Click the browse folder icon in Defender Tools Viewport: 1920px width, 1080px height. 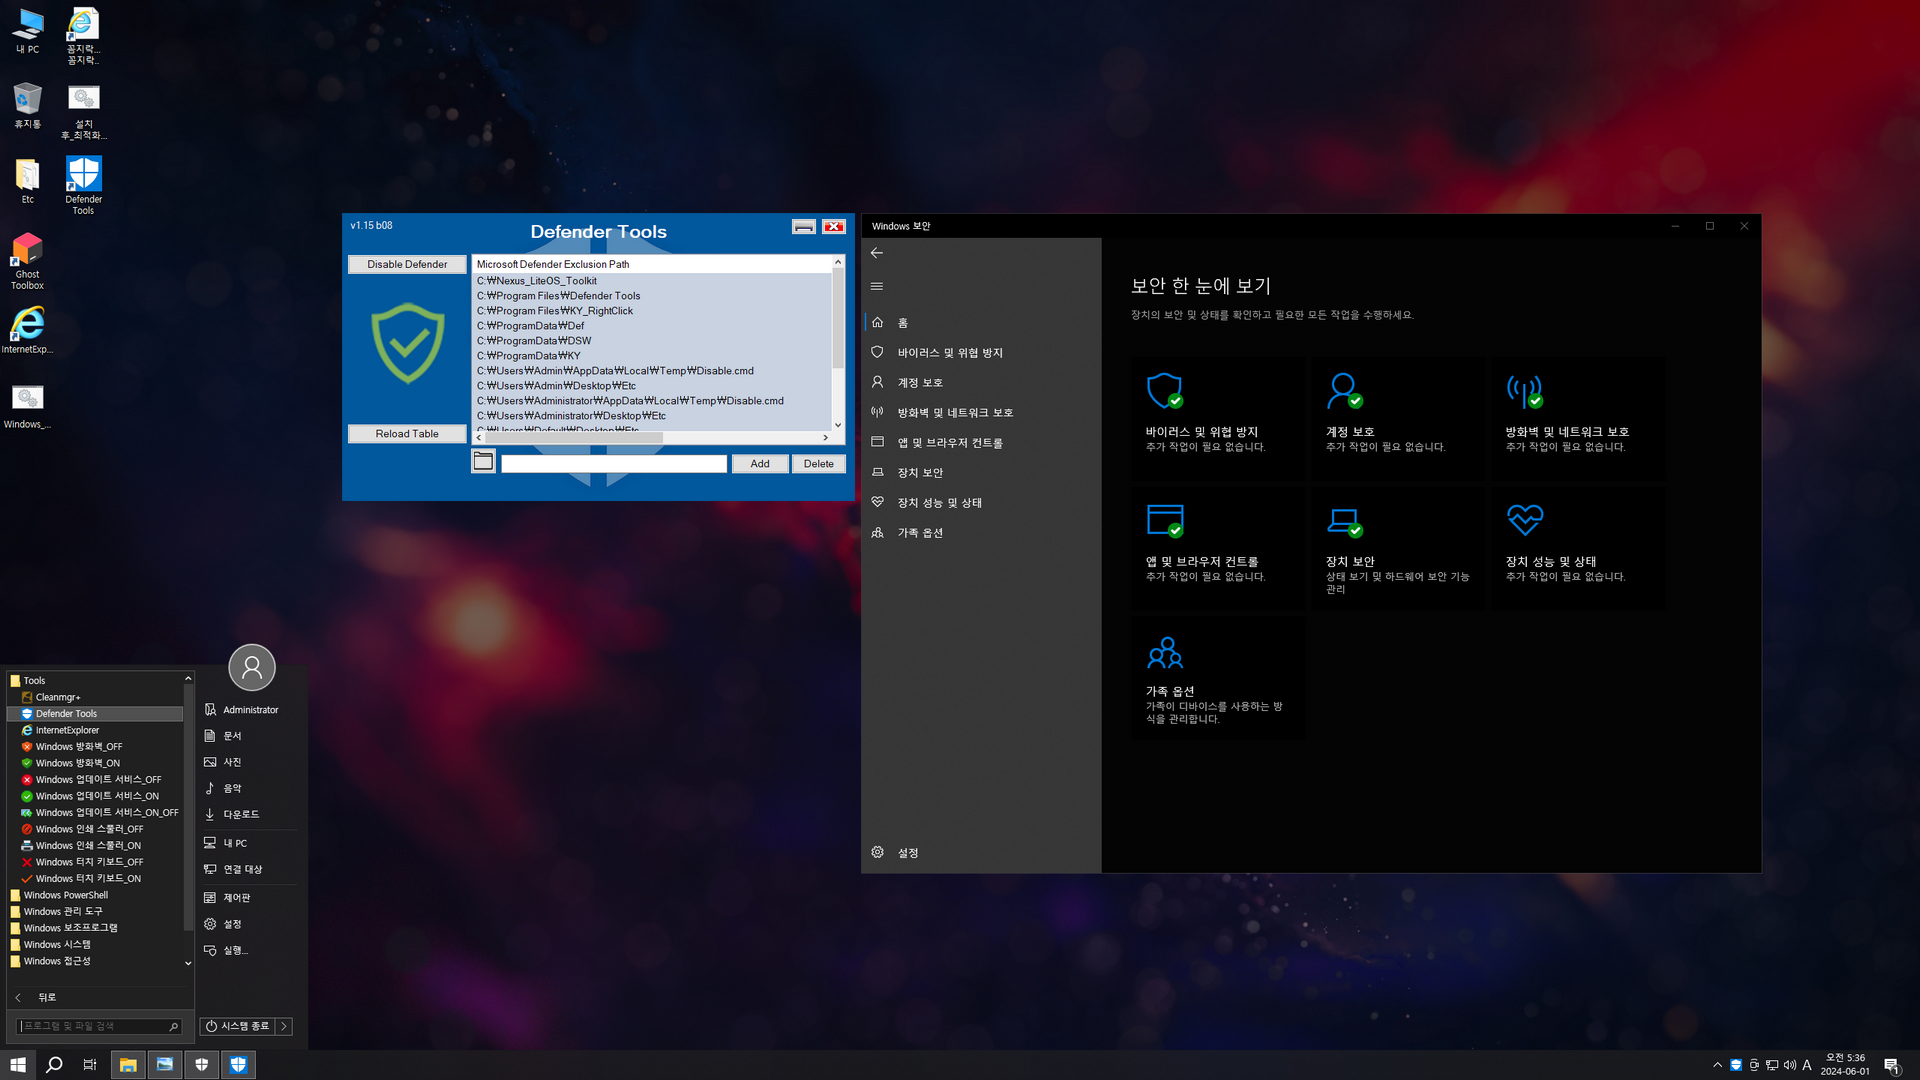[x=483, y=462]
